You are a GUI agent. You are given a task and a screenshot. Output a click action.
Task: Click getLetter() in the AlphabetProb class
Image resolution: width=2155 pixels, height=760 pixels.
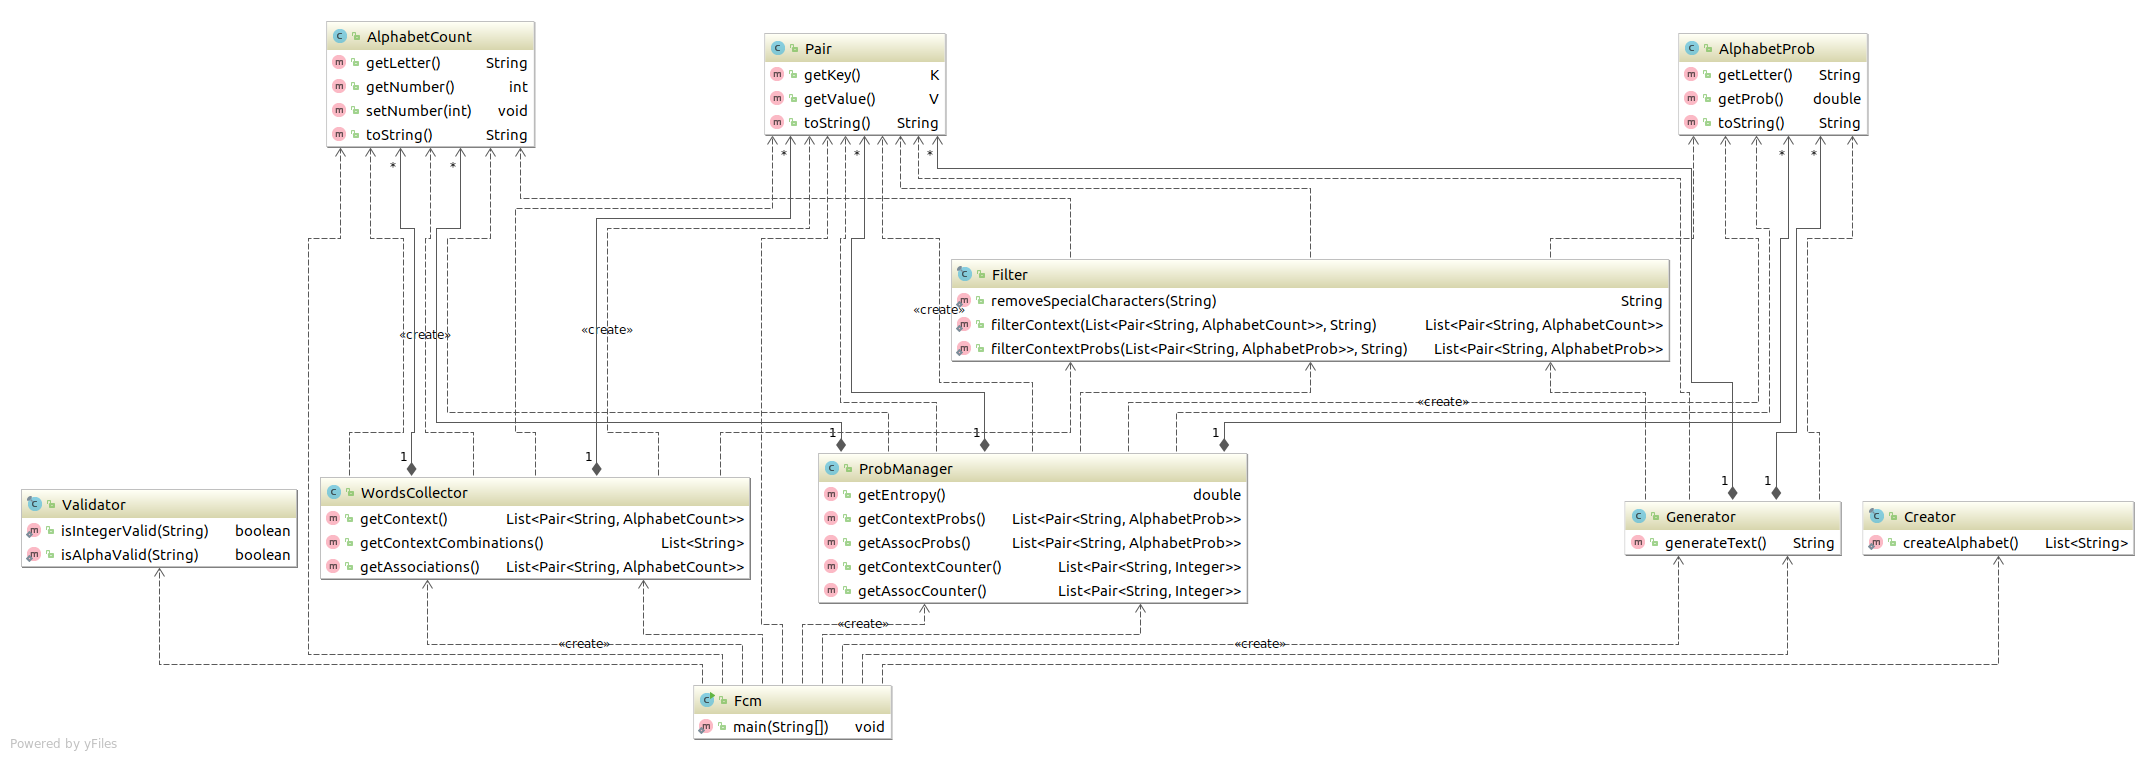coord(1755,75)
